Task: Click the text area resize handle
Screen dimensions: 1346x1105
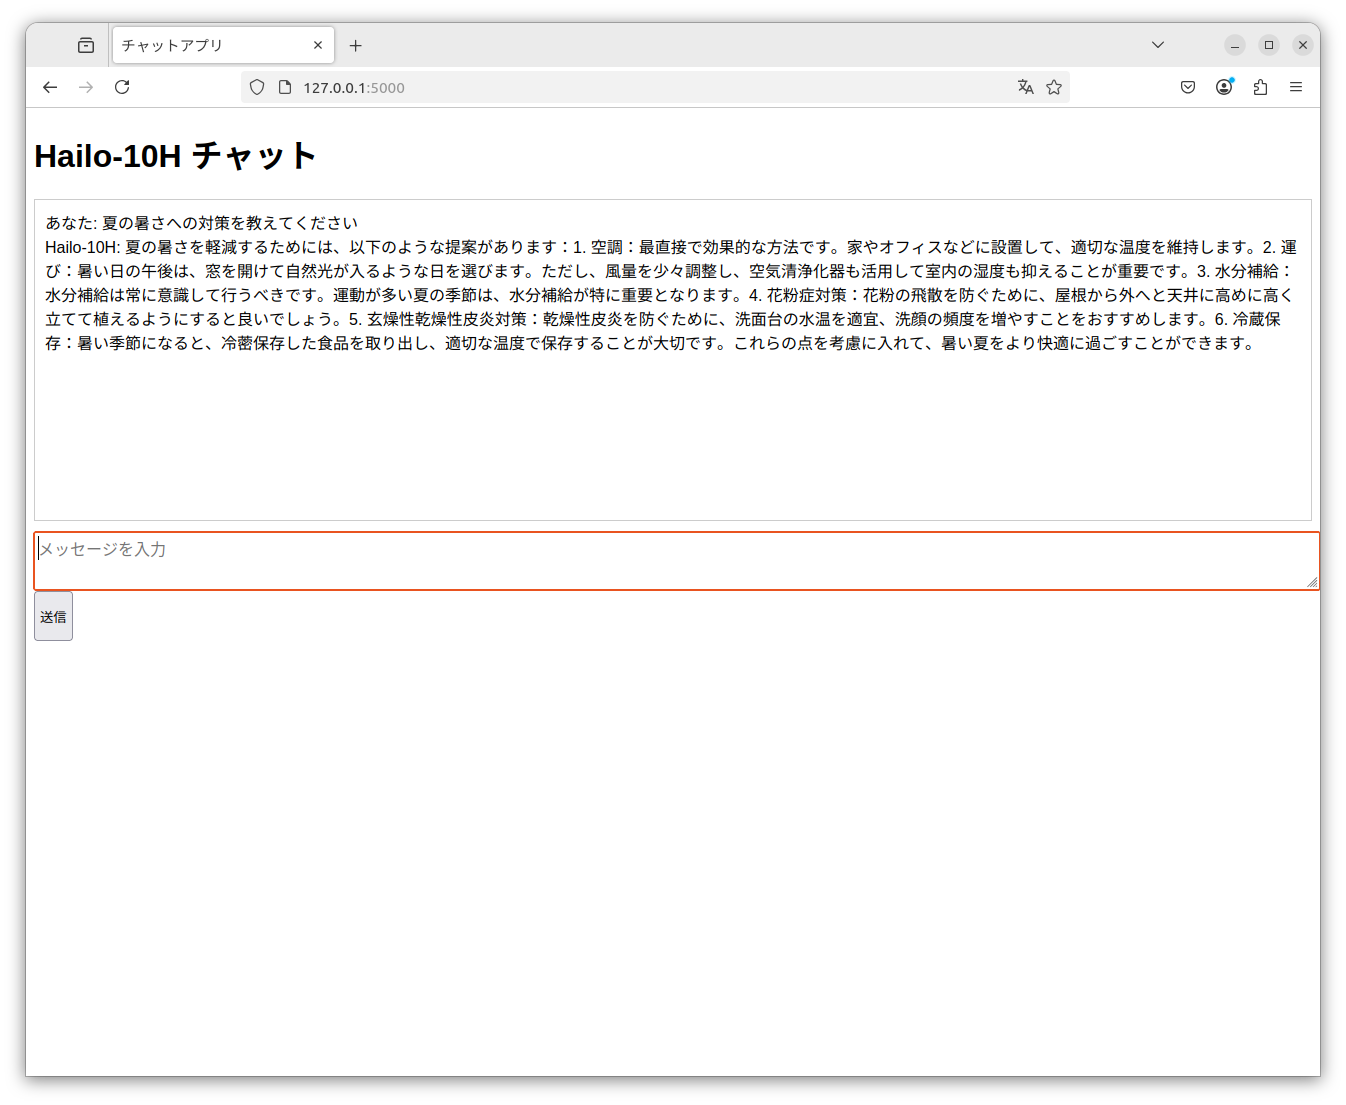Action: 1312,582
